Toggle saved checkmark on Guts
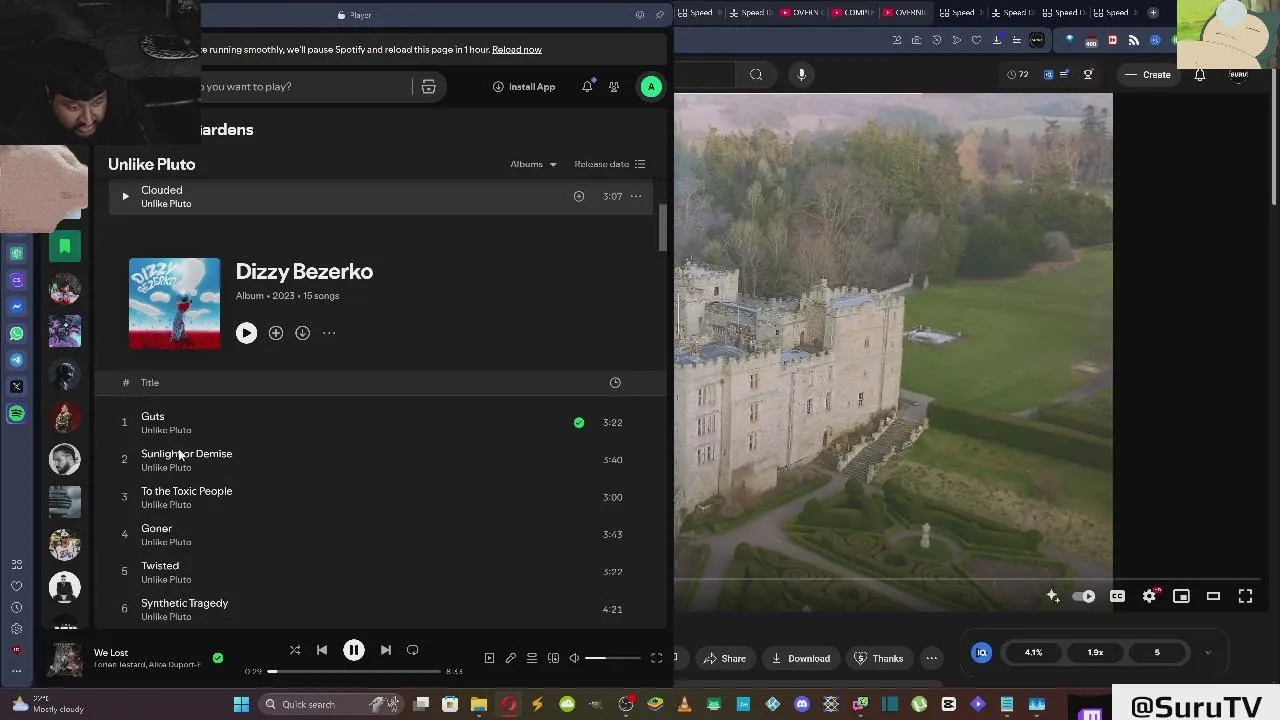 [x=579, y=423]
